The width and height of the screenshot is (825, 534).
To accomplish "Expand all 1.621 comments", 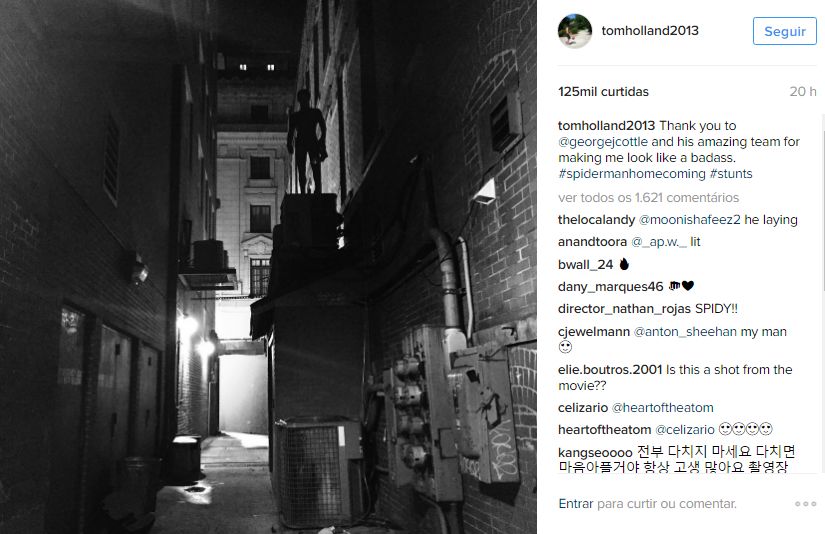I will [x=648, y=198].
